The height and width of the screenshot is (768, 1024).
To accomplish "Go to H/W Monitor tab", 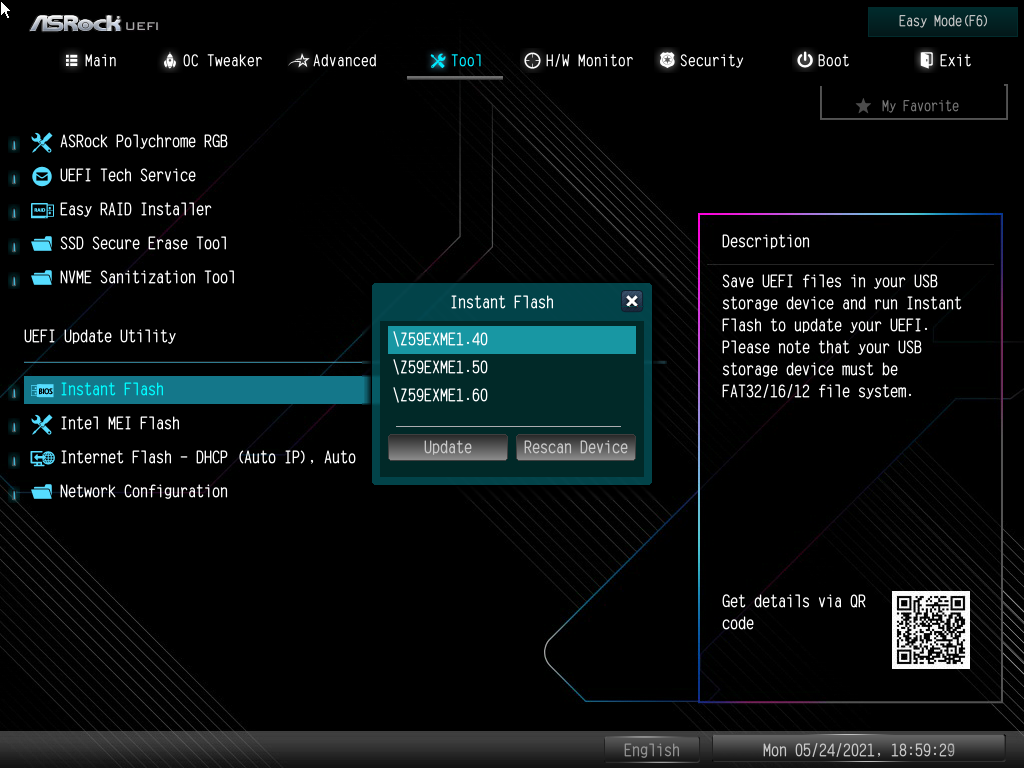I will click(x=579, y=61).
